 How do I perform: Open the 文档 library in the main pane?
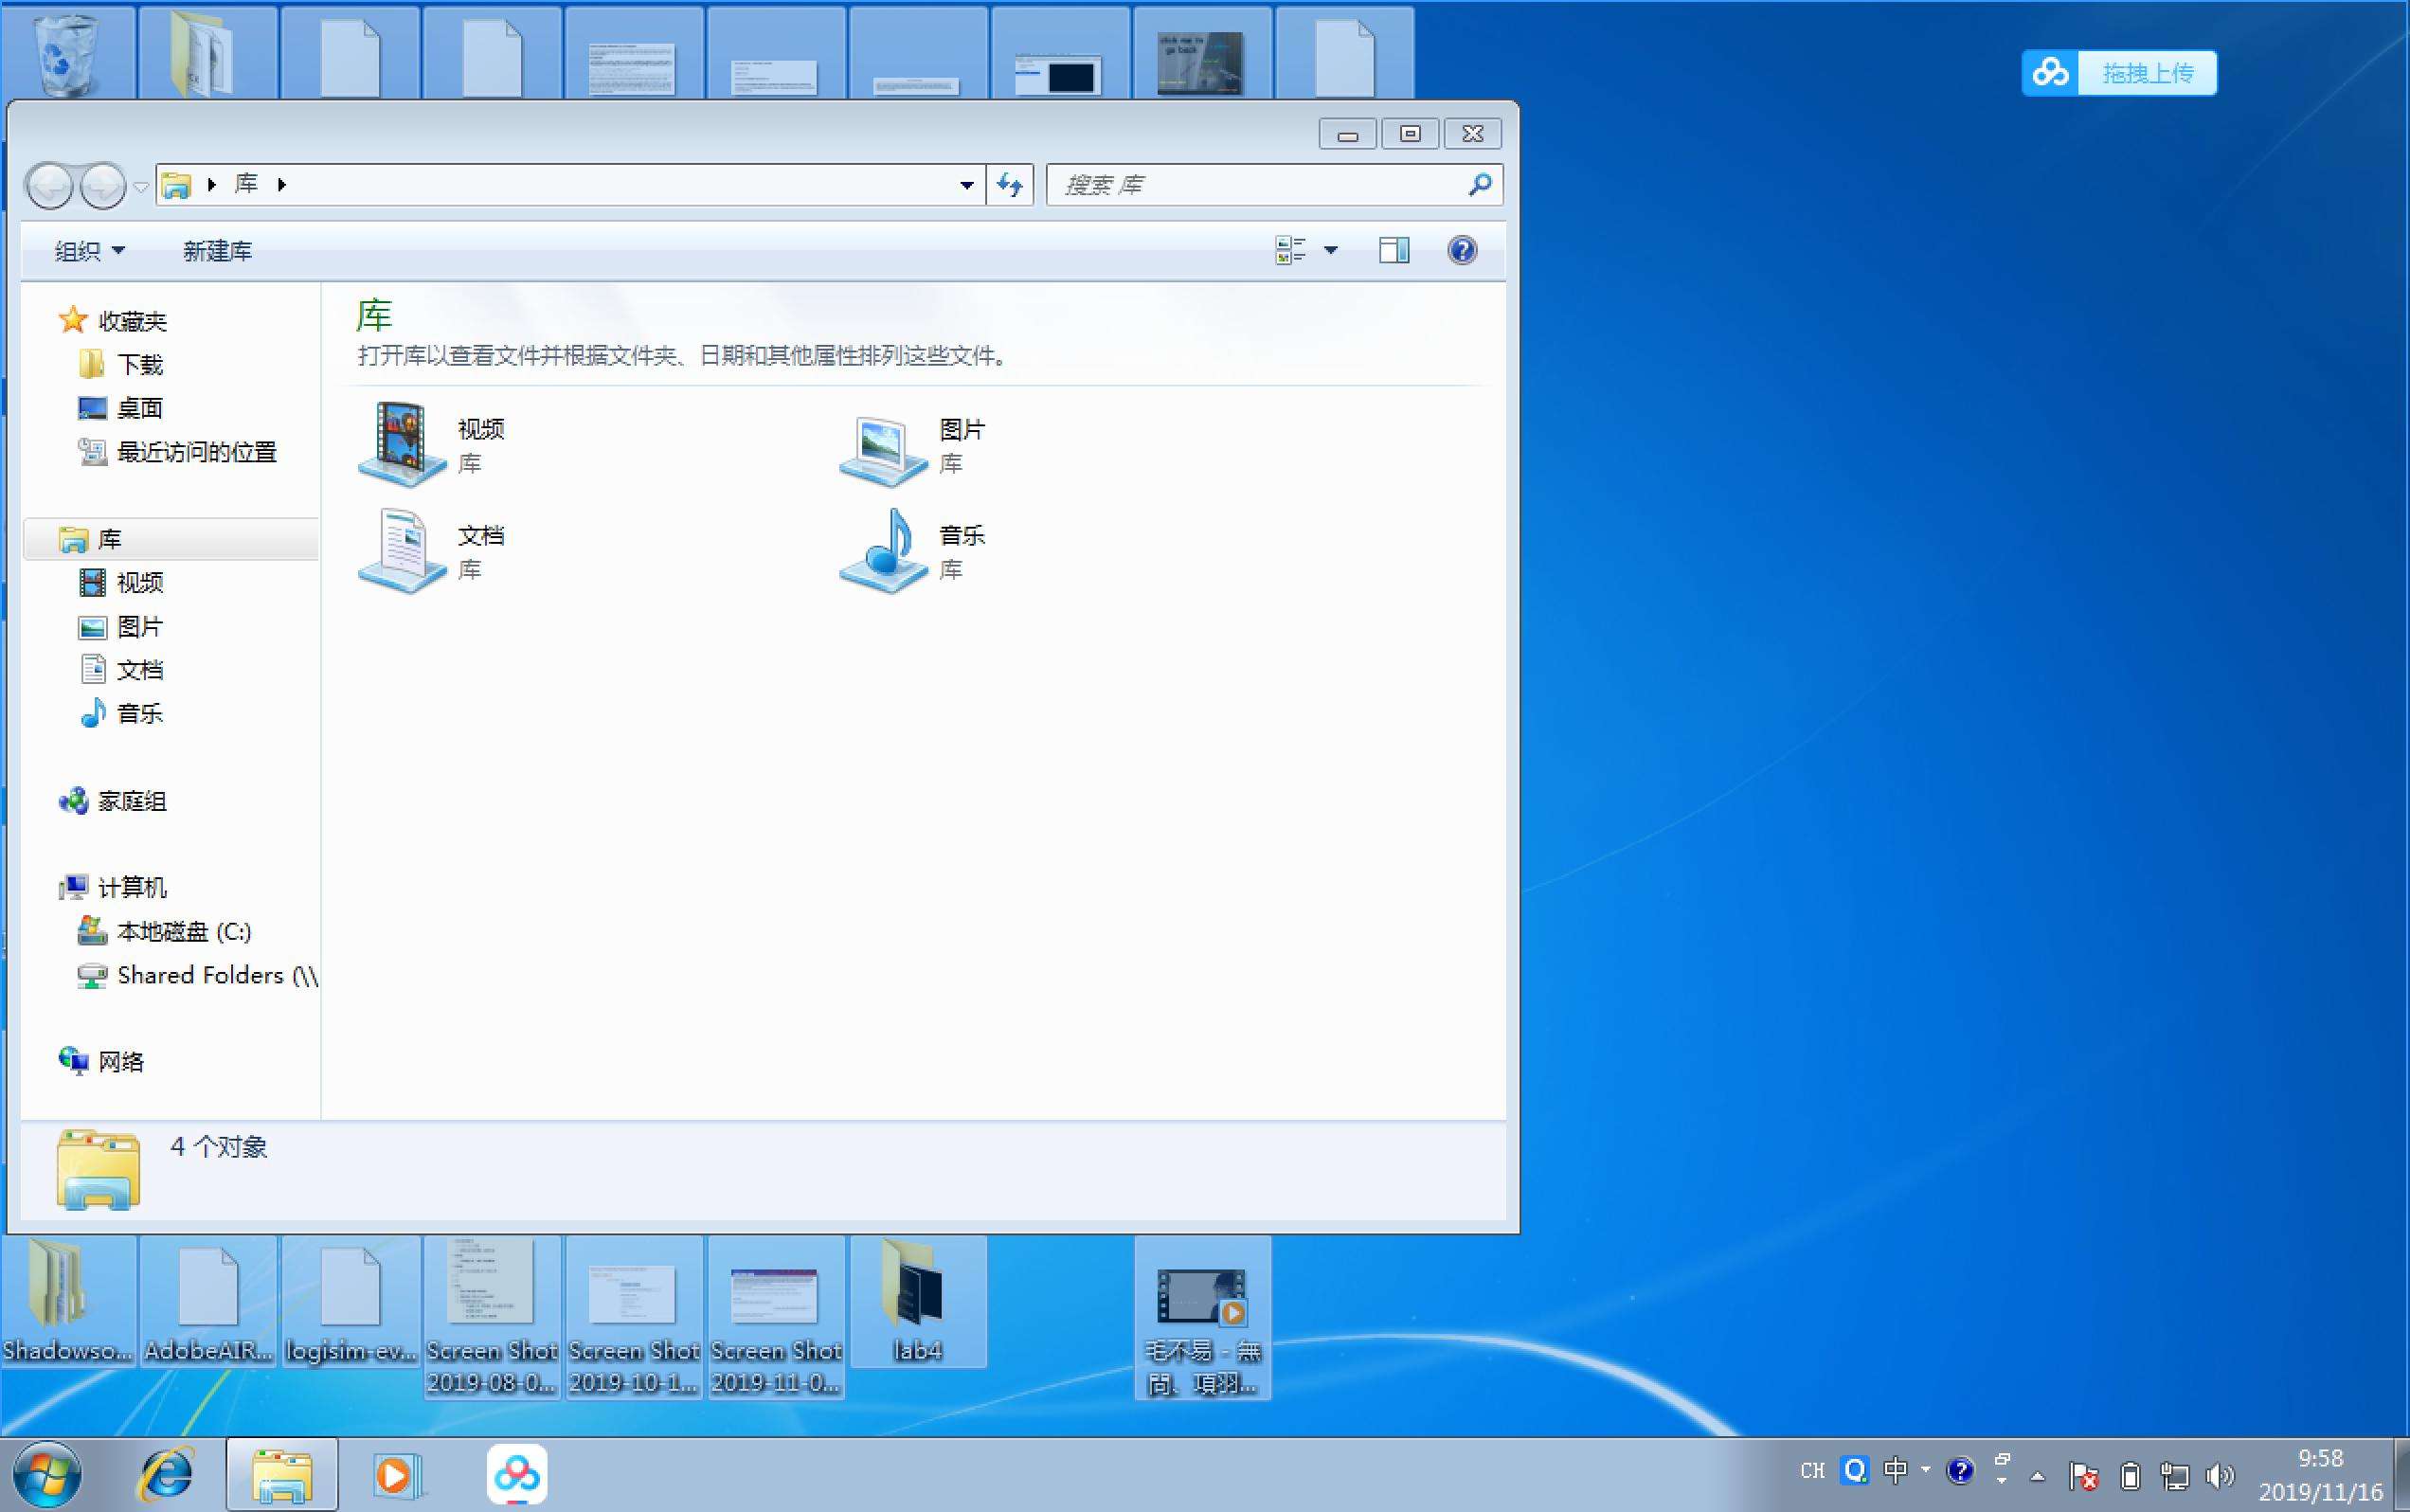click(x=432, y=551)
